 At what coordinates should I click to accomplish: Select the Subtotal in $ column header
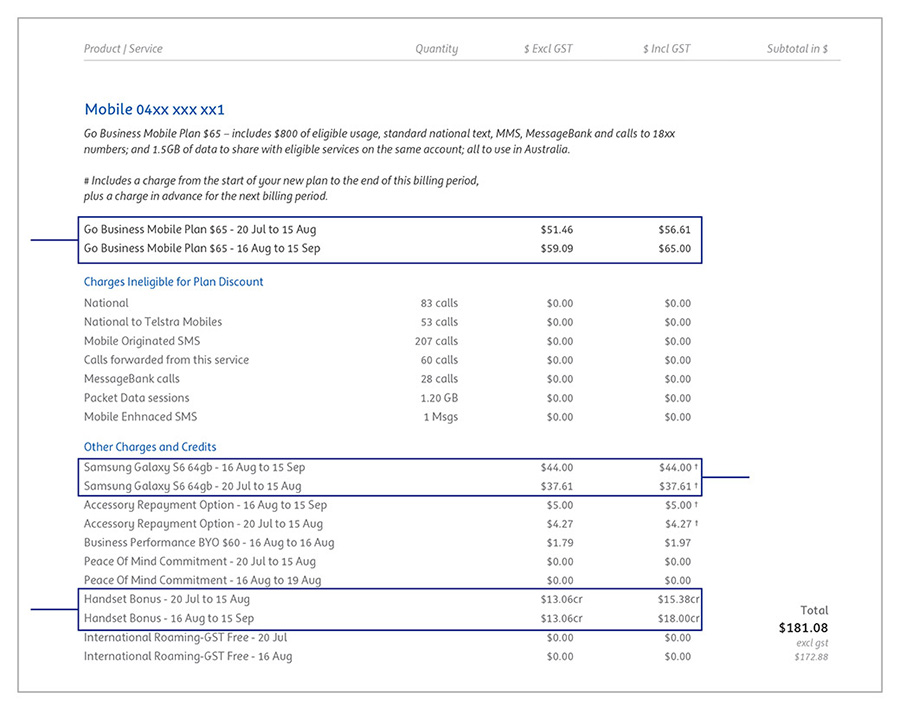797,49
